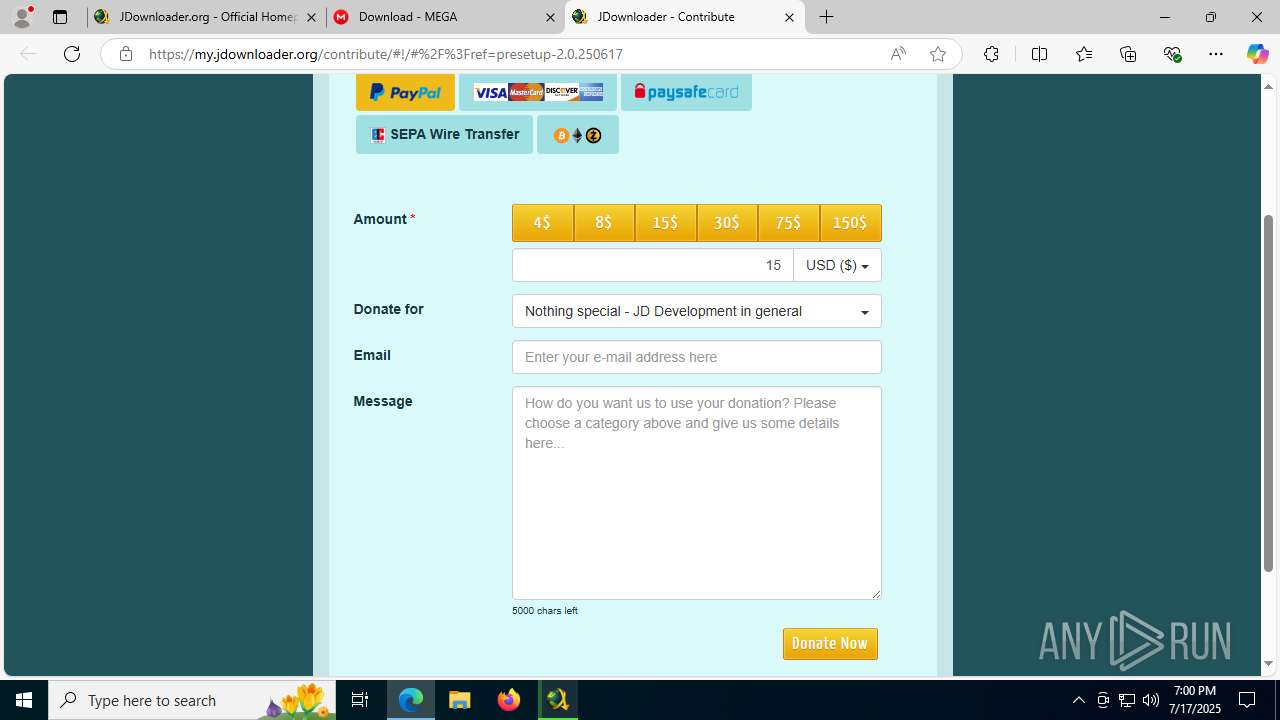The height and width of the screenshot is (720, 1280).
Task: Click the page scrollbar down arrow
Action: coord(1269,664)
